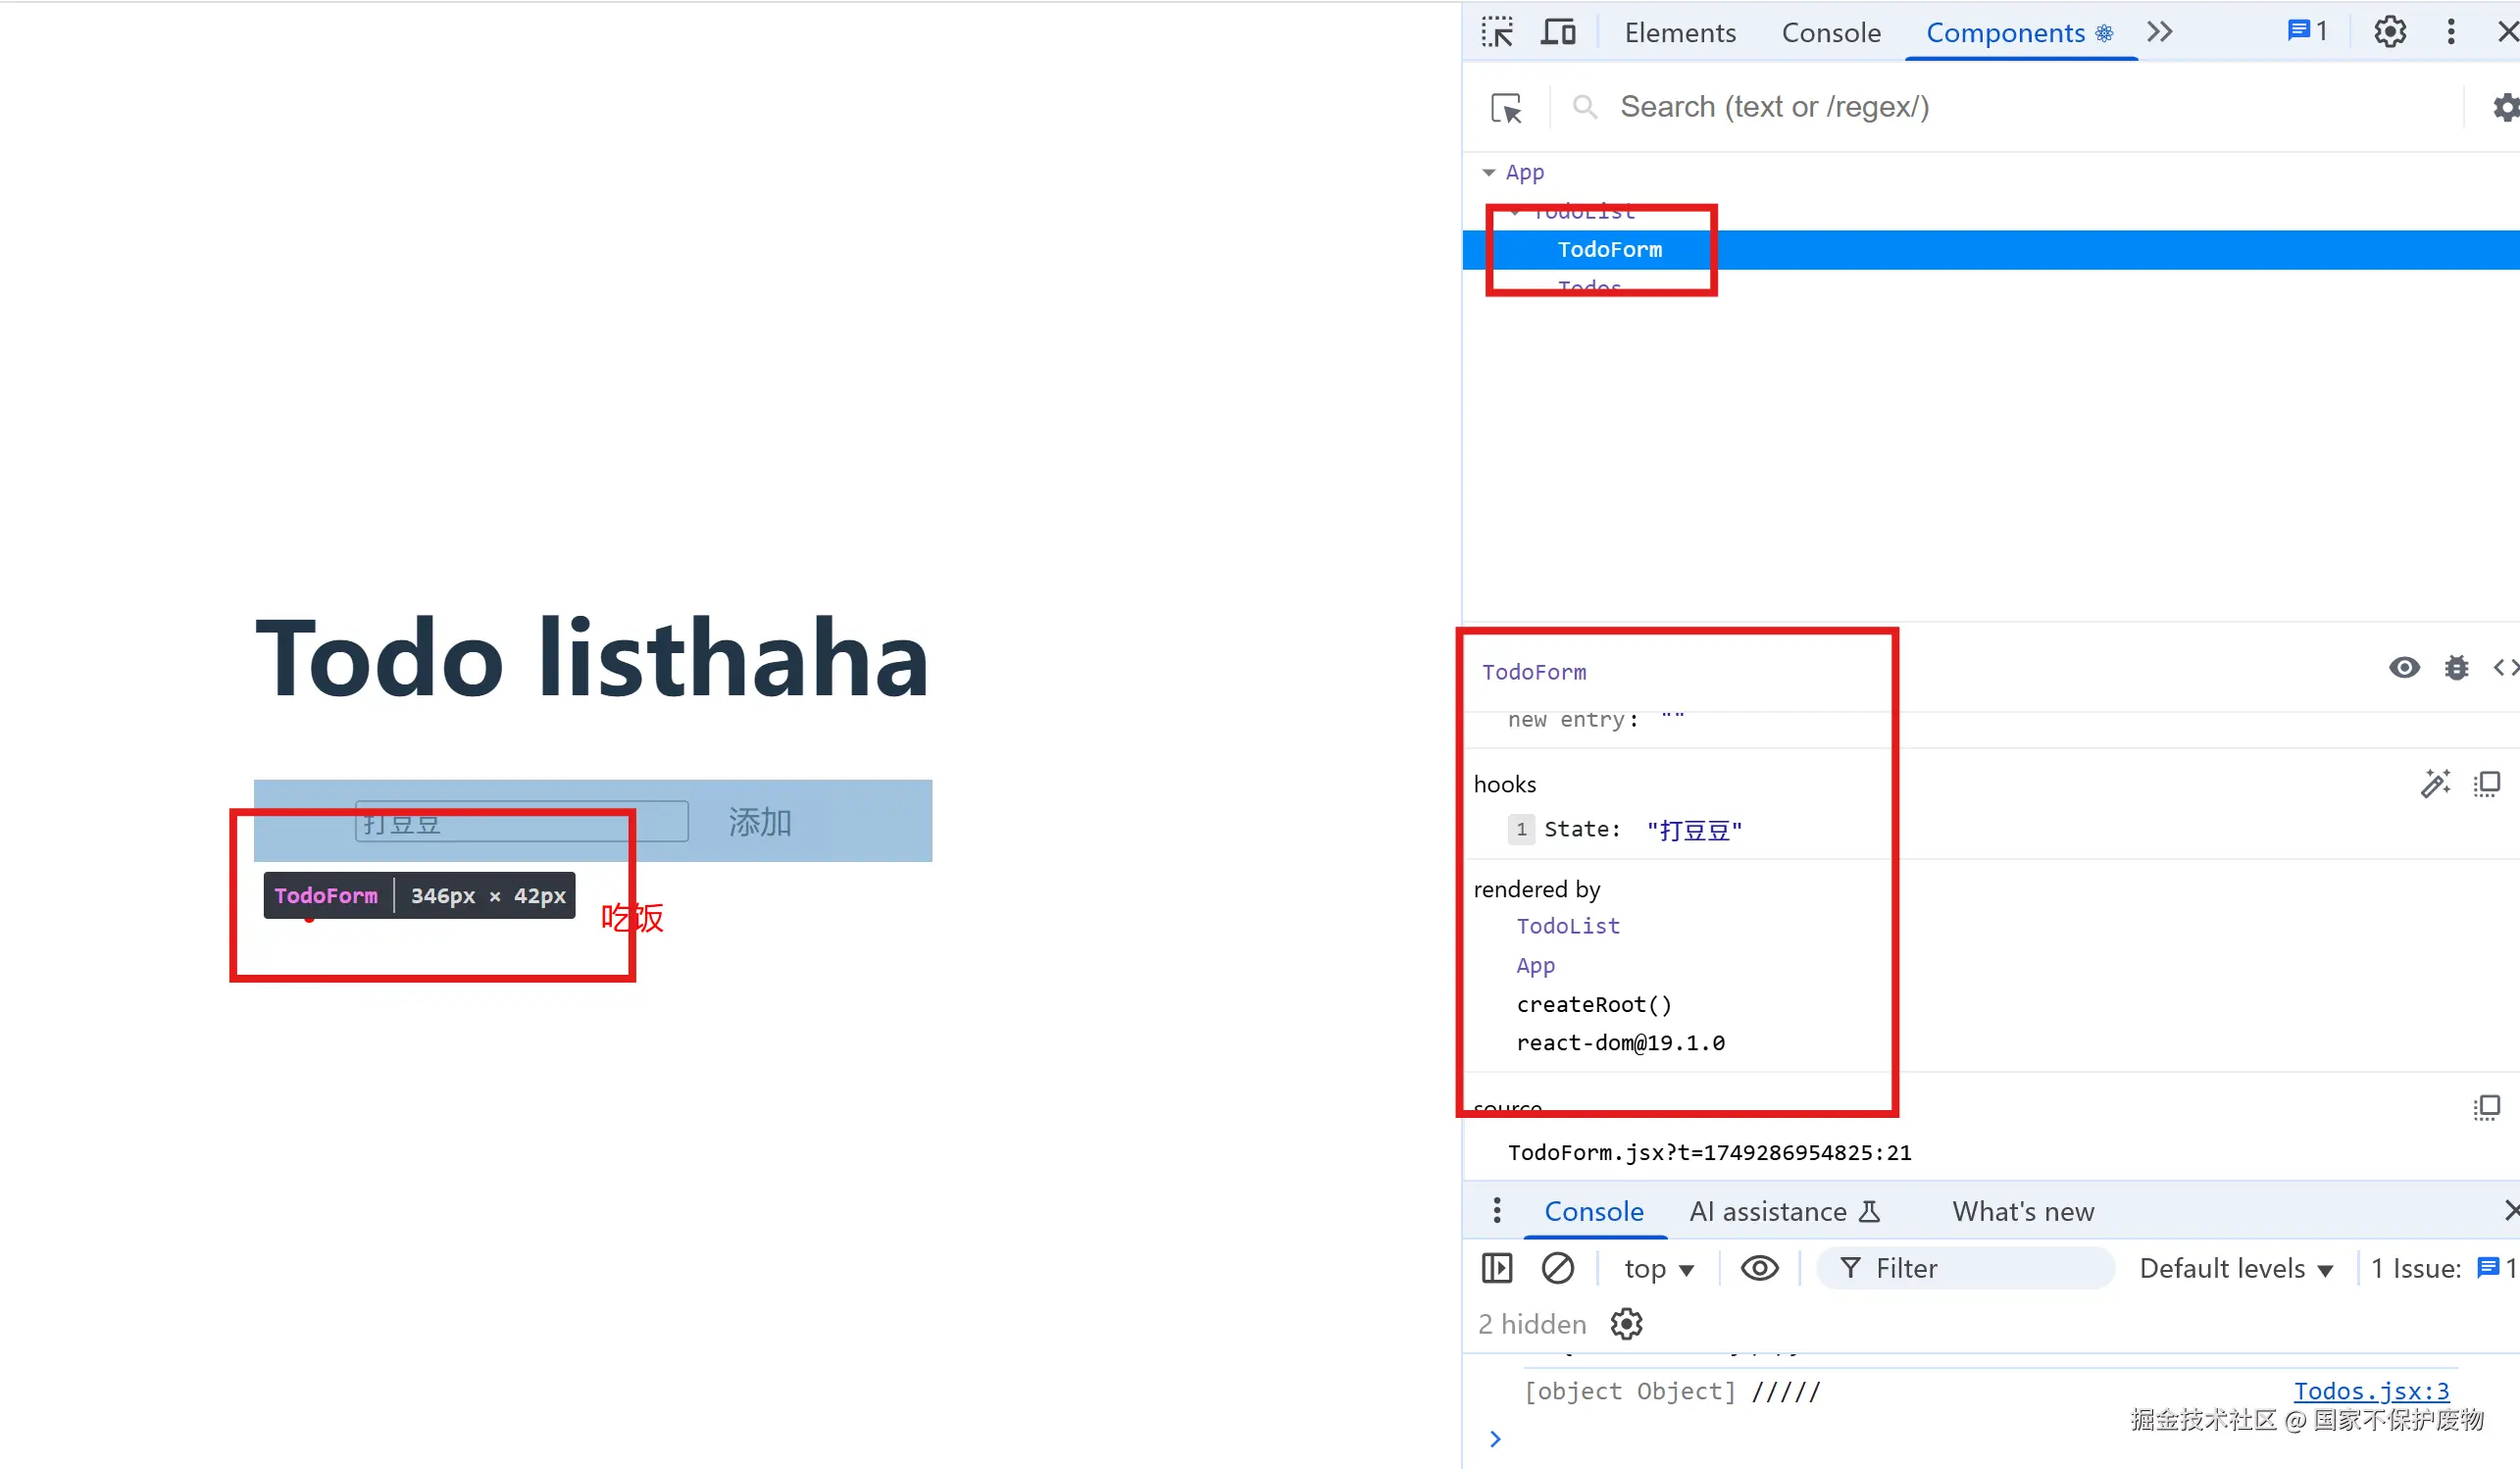This screenshot has height=1469, width=2520.
Task: Switch to the Elements tab
Action: tap(1680, 33)
